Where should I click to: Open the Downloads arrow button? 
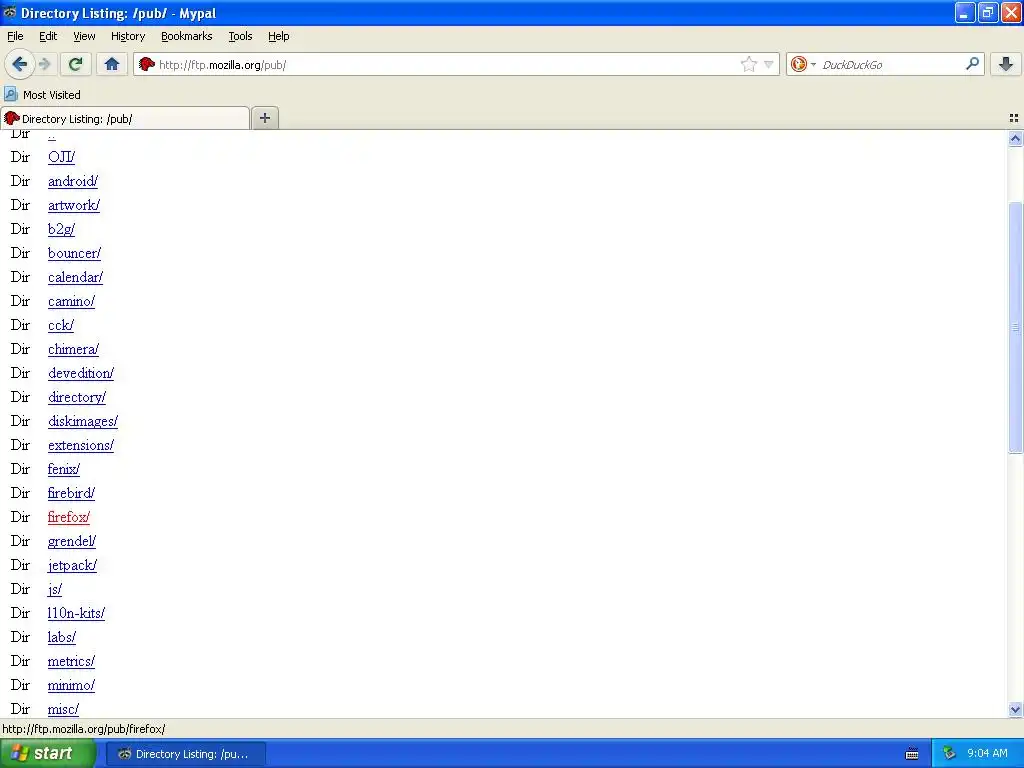[1006, 64]
